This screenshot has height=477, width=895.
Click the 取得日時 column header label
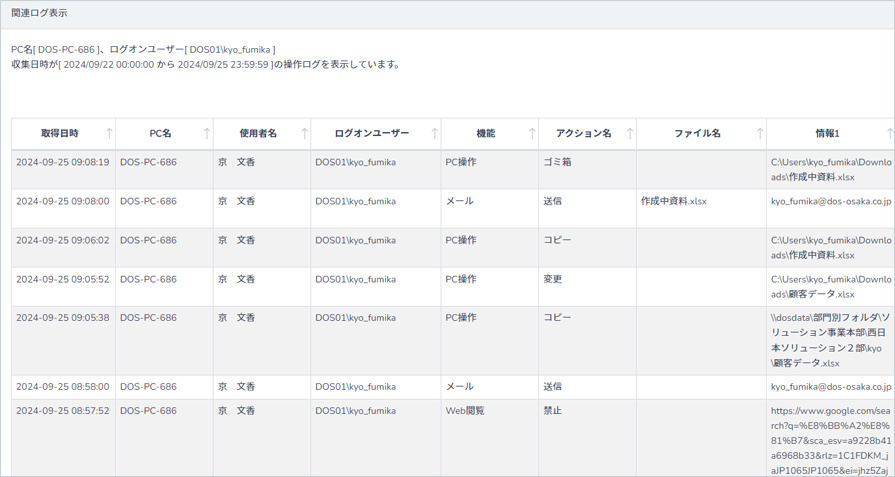point(59,134)
